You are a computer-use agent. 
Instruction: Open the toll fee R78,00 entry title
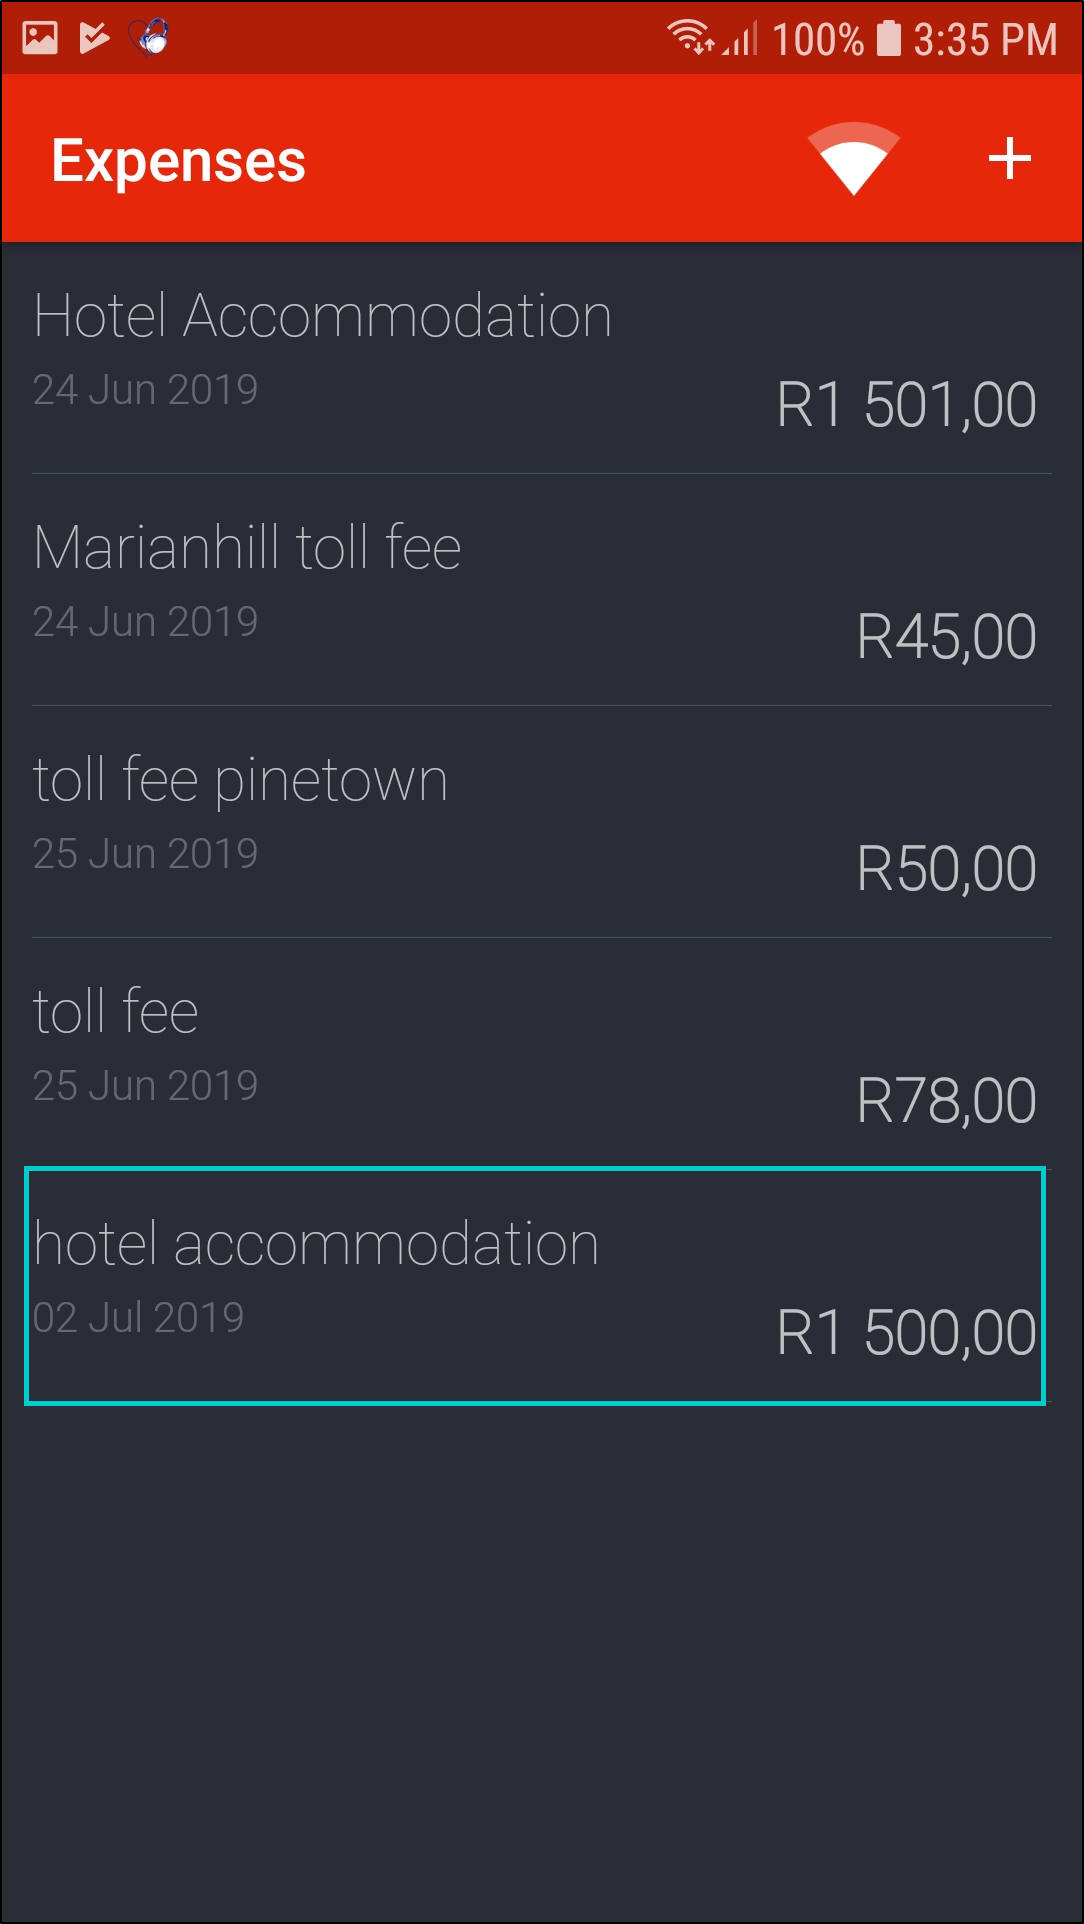[x=116, y=1012]
